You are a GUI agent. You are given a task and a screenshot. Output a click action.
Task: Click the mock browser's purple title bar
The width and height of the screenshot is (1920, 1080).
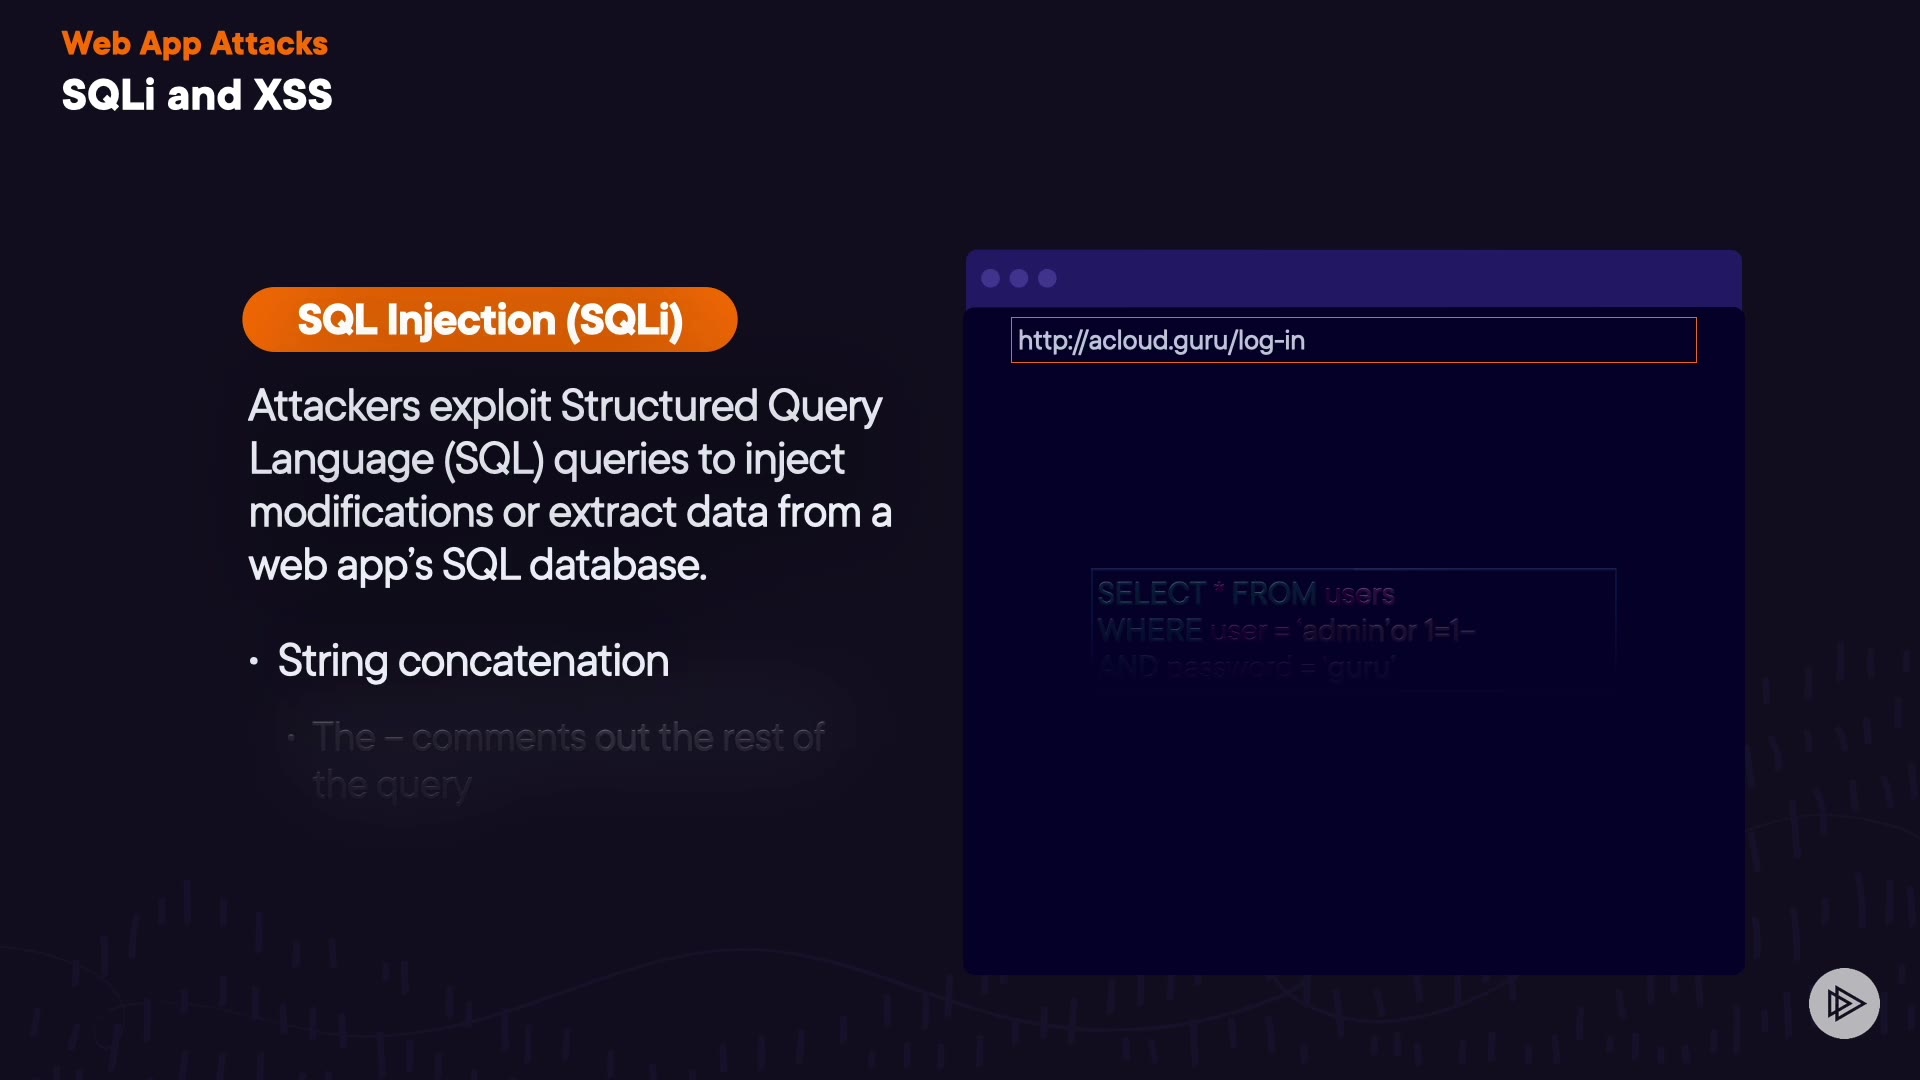tap(1400, 278)
